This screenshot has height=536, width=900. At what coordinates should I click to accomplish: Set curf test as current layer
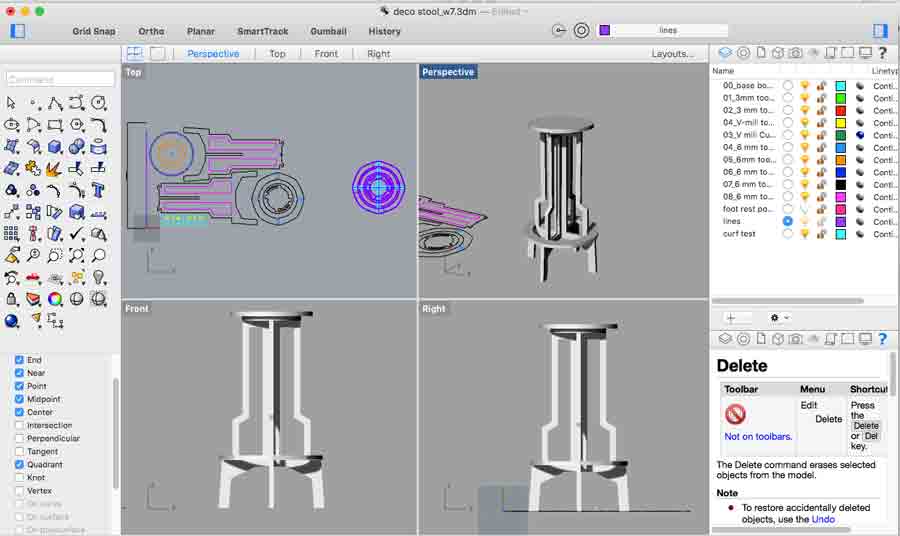pos(788,234)
